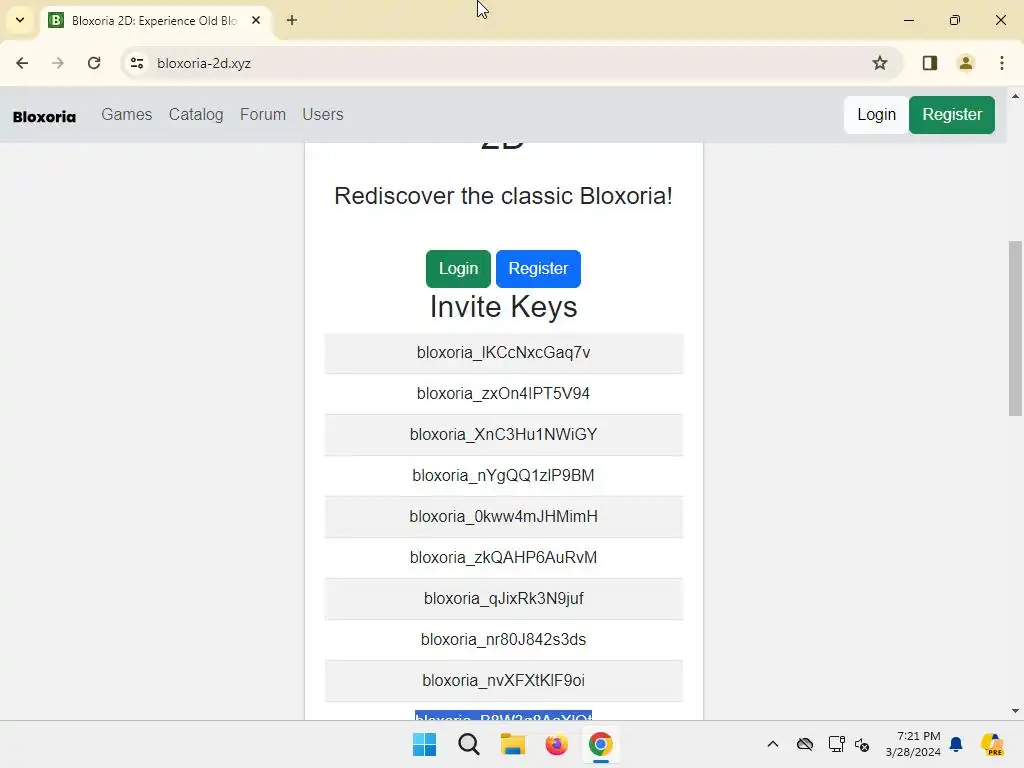Open a new tab with plus icon
This screenshot has width=1024, height=768.
click(x=292, y=20)
